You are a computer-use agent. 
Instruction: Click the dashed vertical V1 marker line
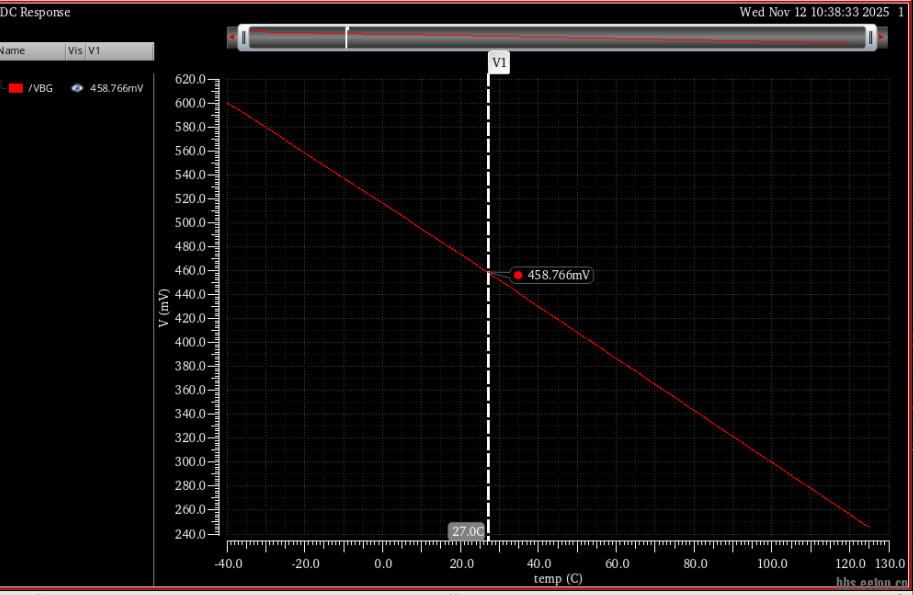click(488, 400)
